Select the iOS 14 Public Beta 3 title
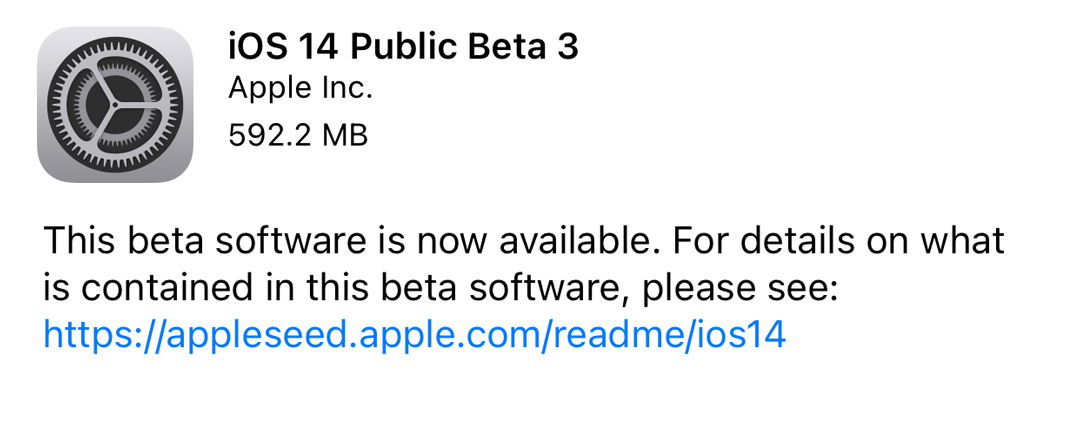1080x438 pixels. pyautogui.click(x=403, y=47)
